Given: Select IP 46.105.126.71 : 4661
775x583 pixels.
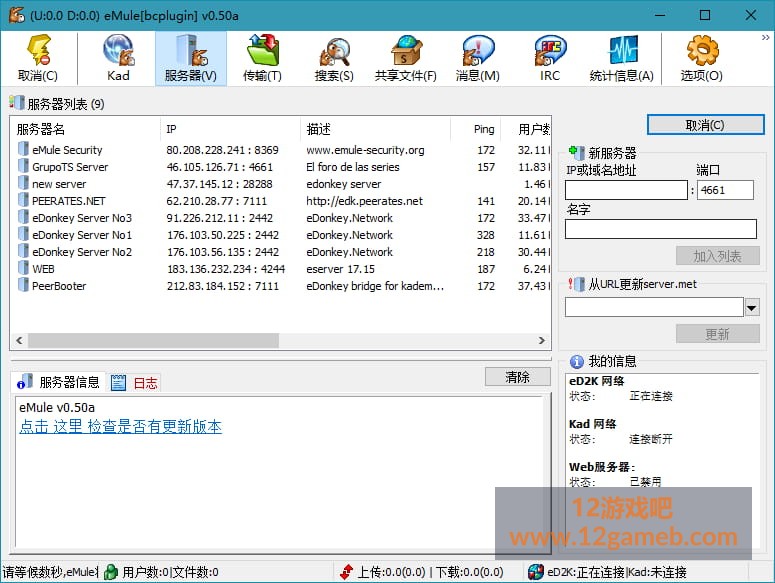Looking at the screenshot, I should (x=220, y=167).
